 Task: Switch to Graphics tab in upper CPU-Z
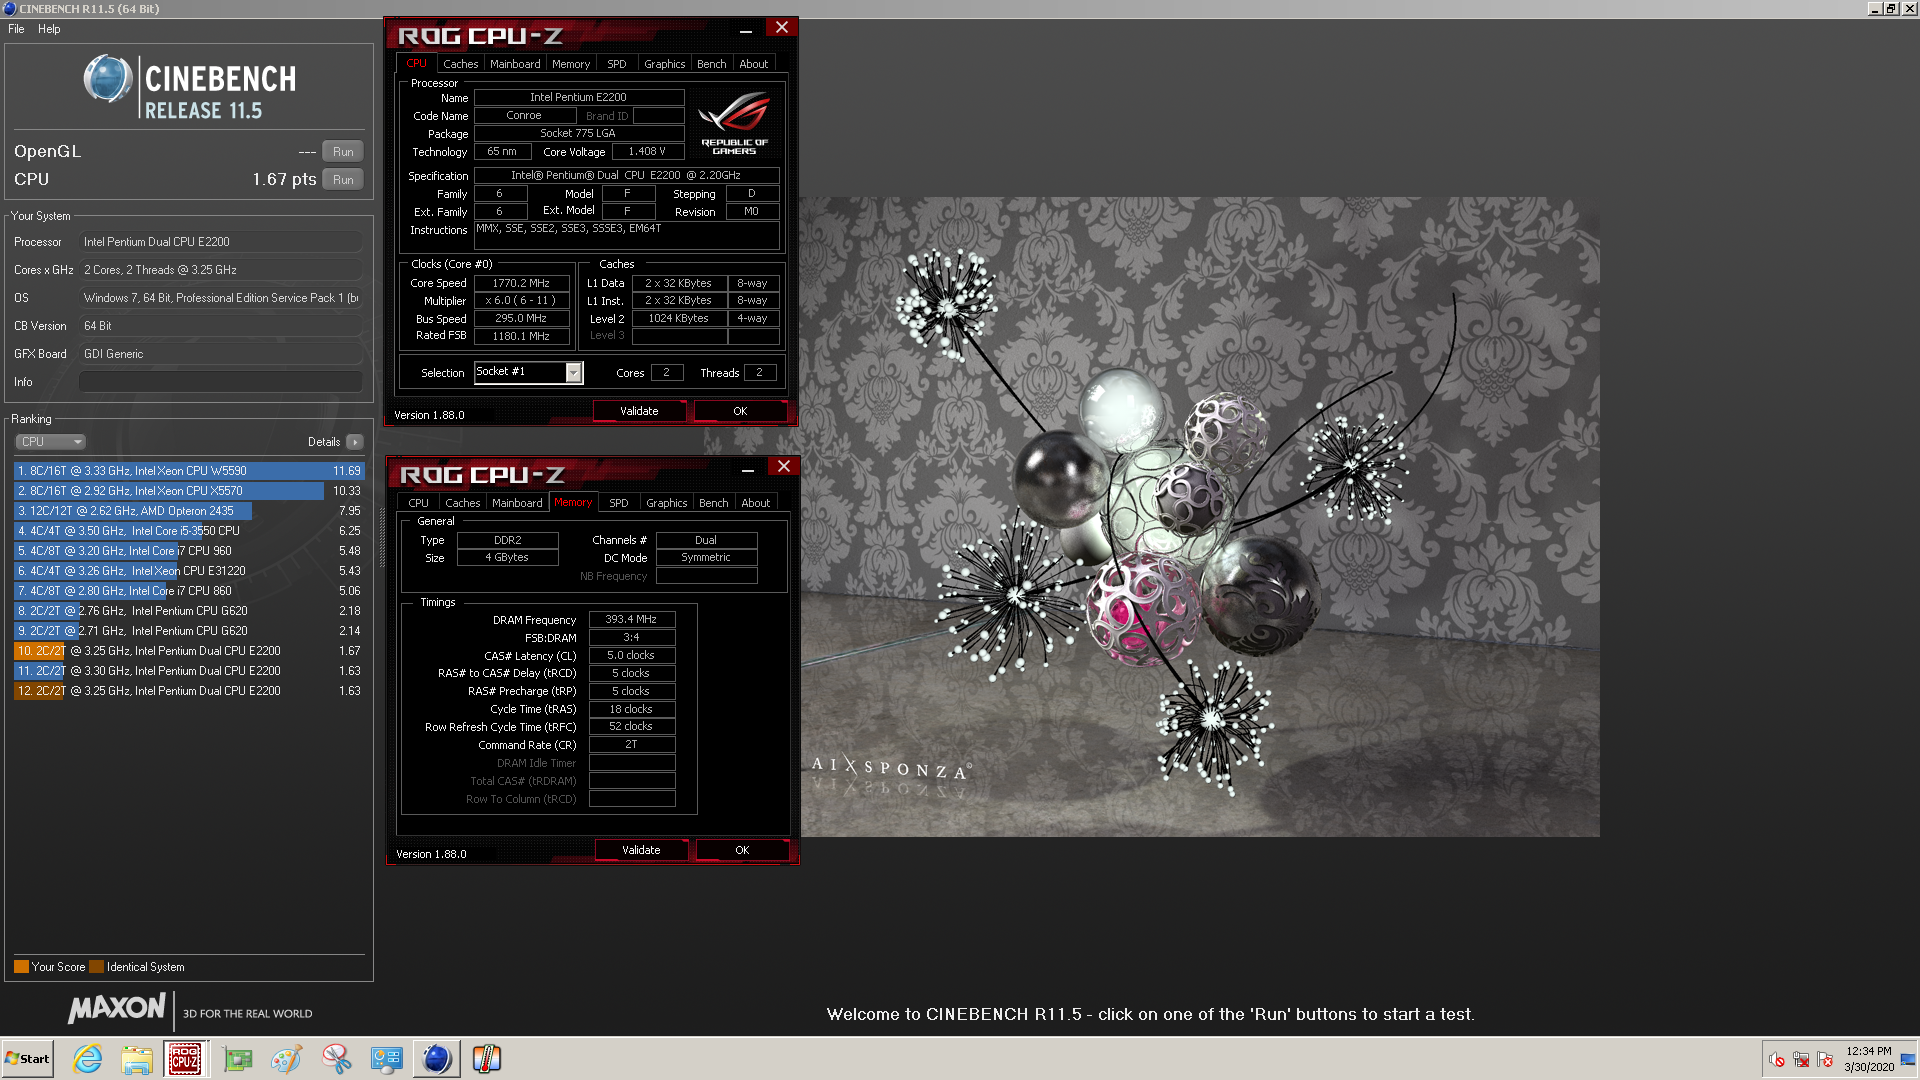665,64
